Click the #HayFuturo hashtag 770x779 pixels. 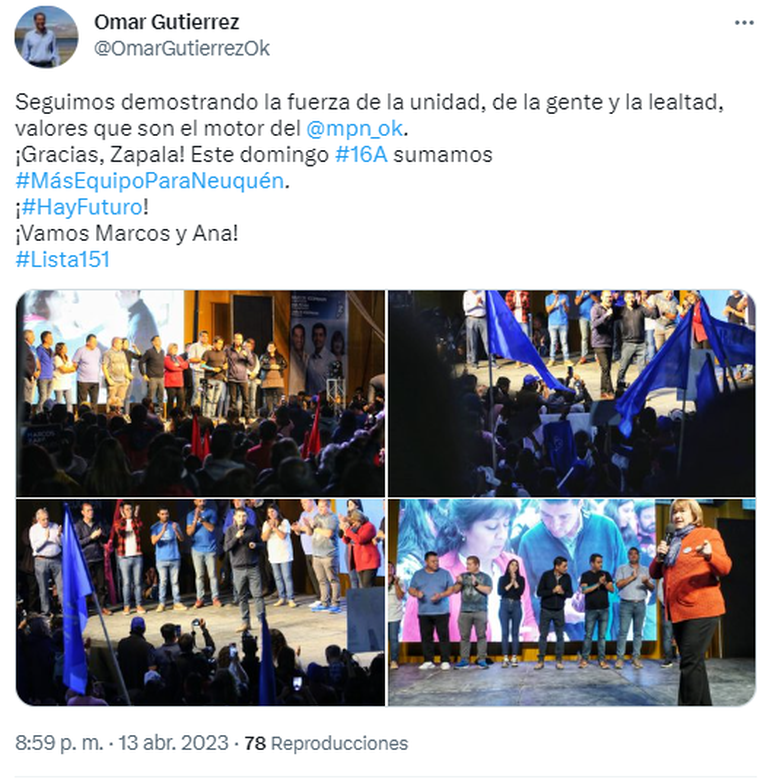pos(82,207)
